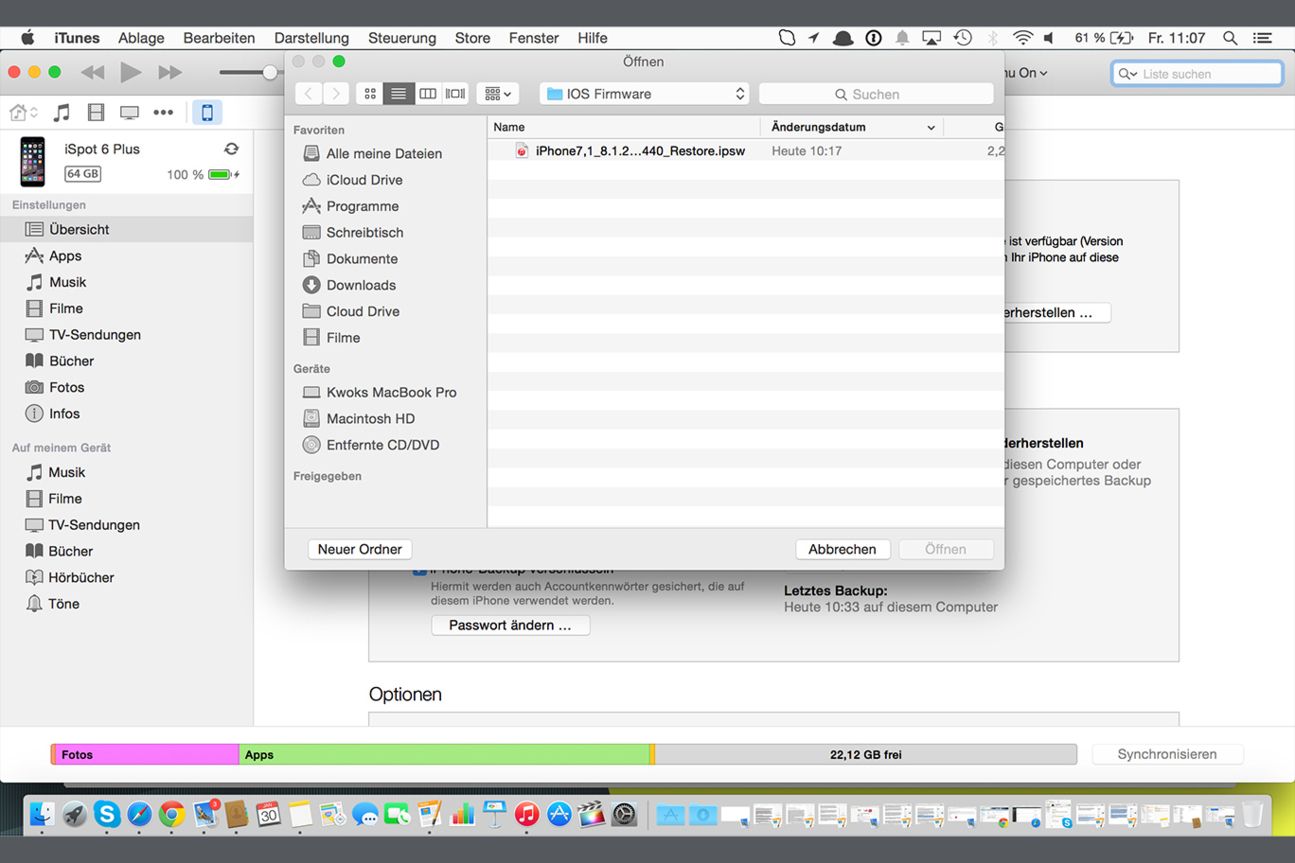Open the TV shows library icon in iTunes

tap(129, 112)
